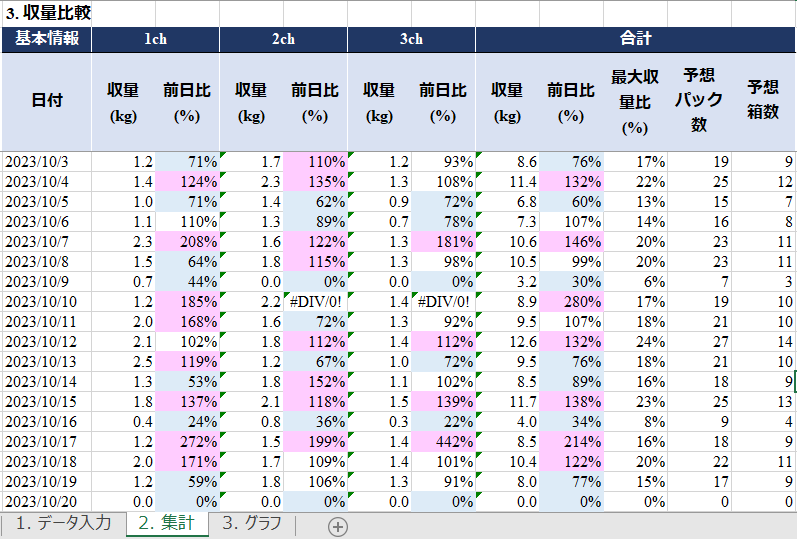Add a new sheet with plus icon

[338, 527]
